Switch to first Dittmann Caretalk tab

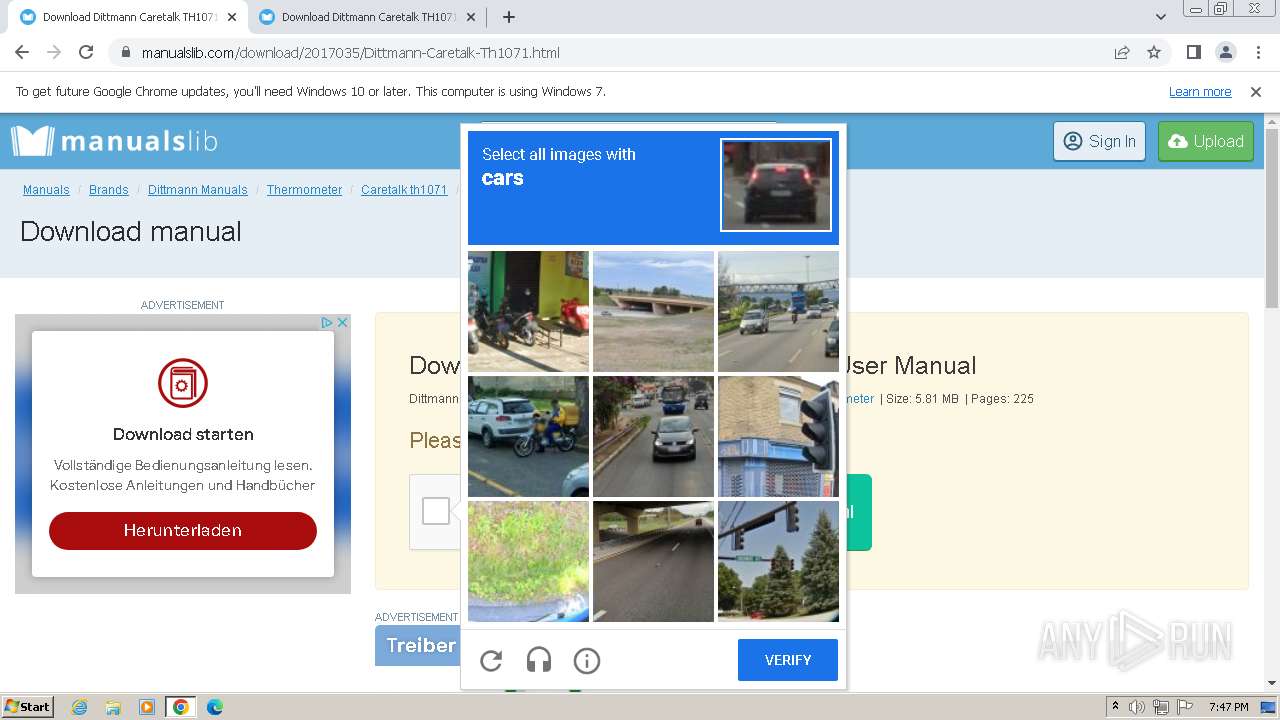[x=128, y=17]
